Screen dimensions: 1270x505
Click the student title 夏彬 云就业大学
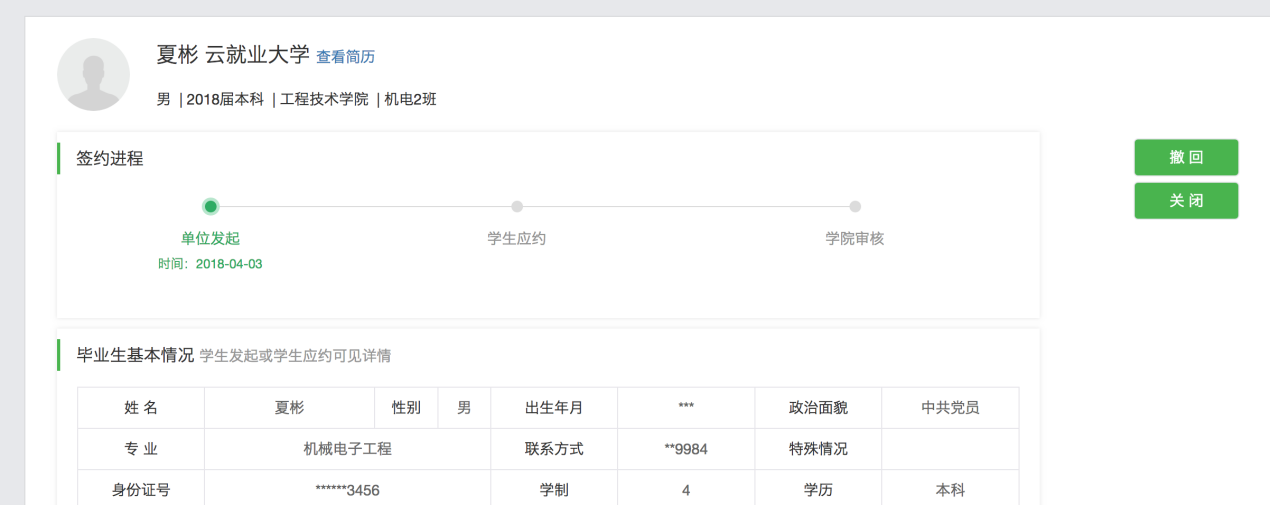coord(233,55)
